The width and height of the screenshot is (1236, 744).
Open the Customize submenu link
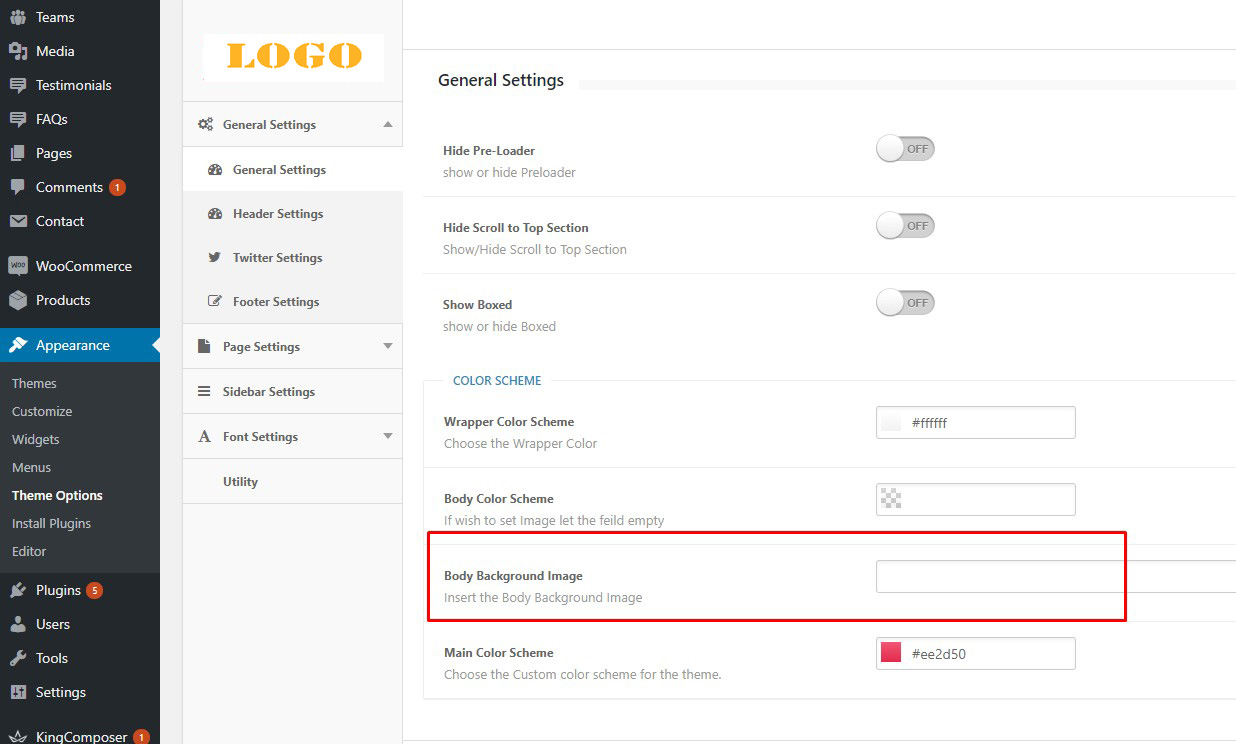(42, 411)
